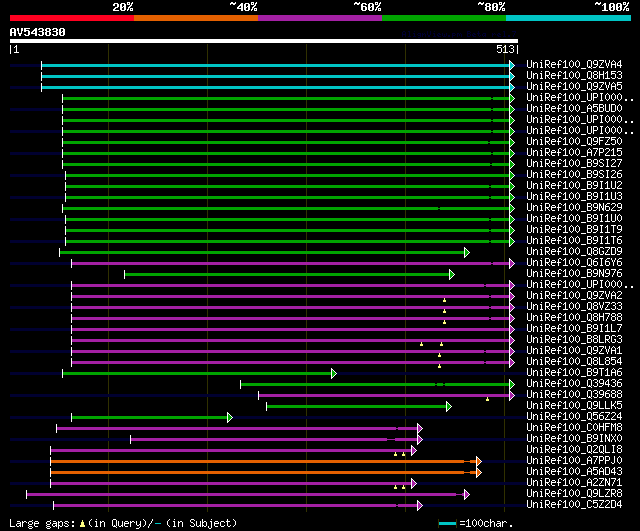Viewport: 640px width, 531px height.
Task: Click the orange arrowhead ending A5AD43's bar
Action: coord(479,473)
